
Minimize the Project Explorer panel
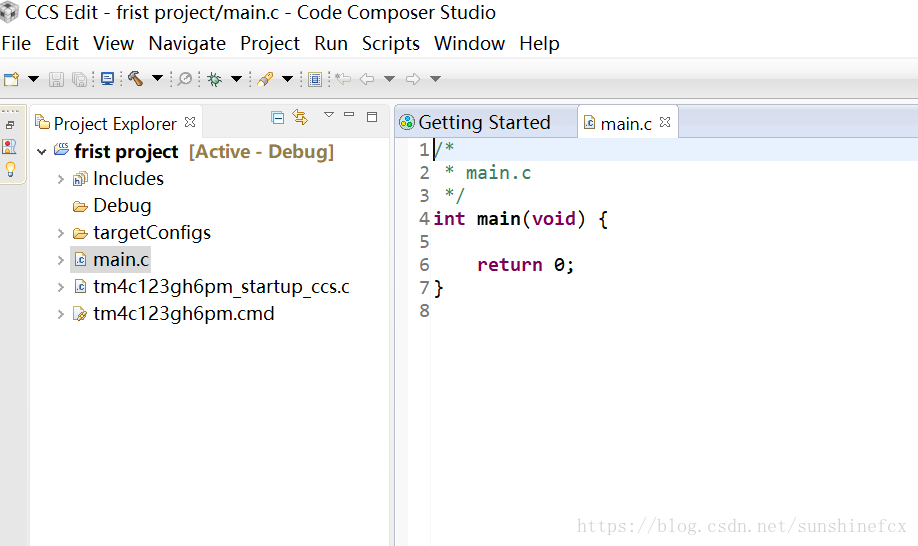click(x=349, y=115)
